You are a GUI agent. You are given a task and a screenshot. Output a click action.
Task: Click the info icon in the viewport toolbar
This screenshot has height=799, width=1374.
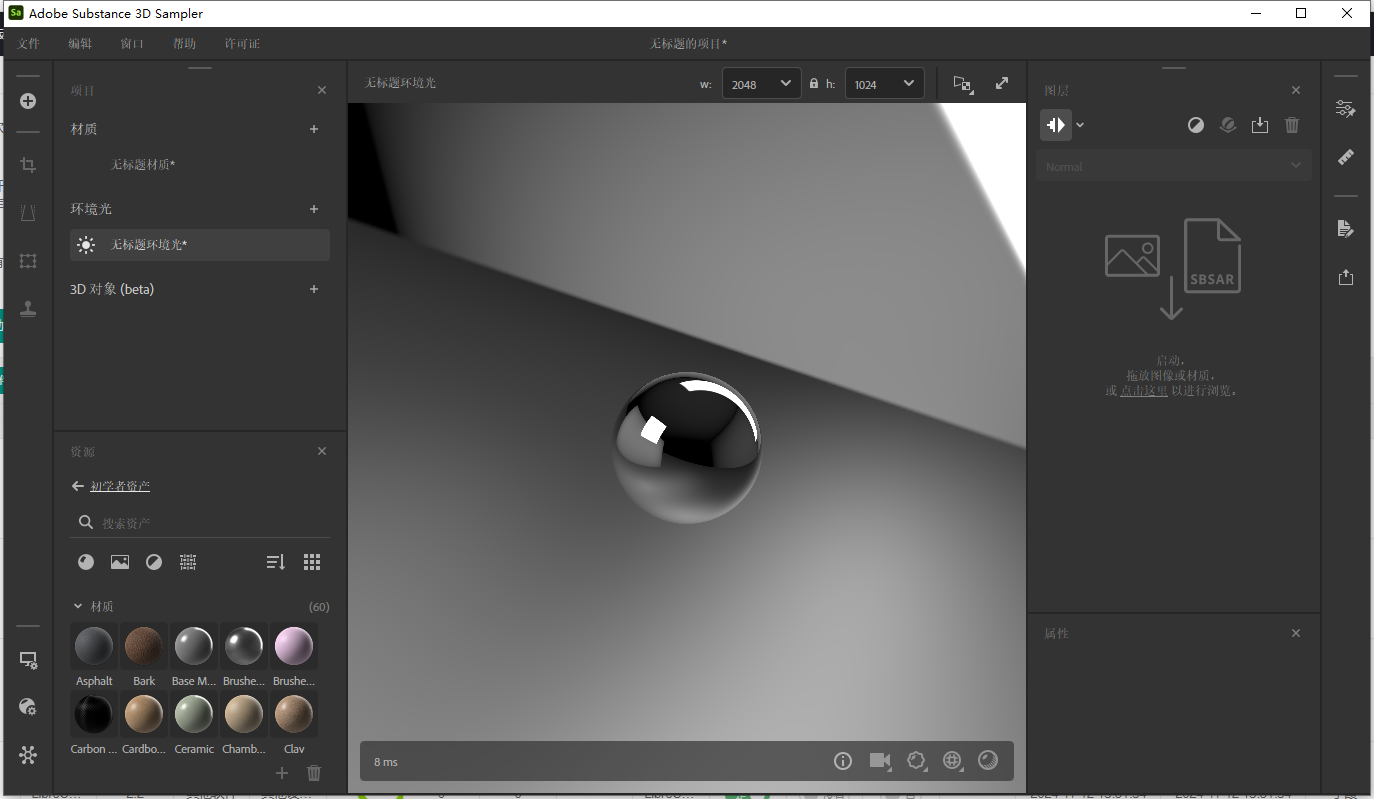click(x=843, y=761)
